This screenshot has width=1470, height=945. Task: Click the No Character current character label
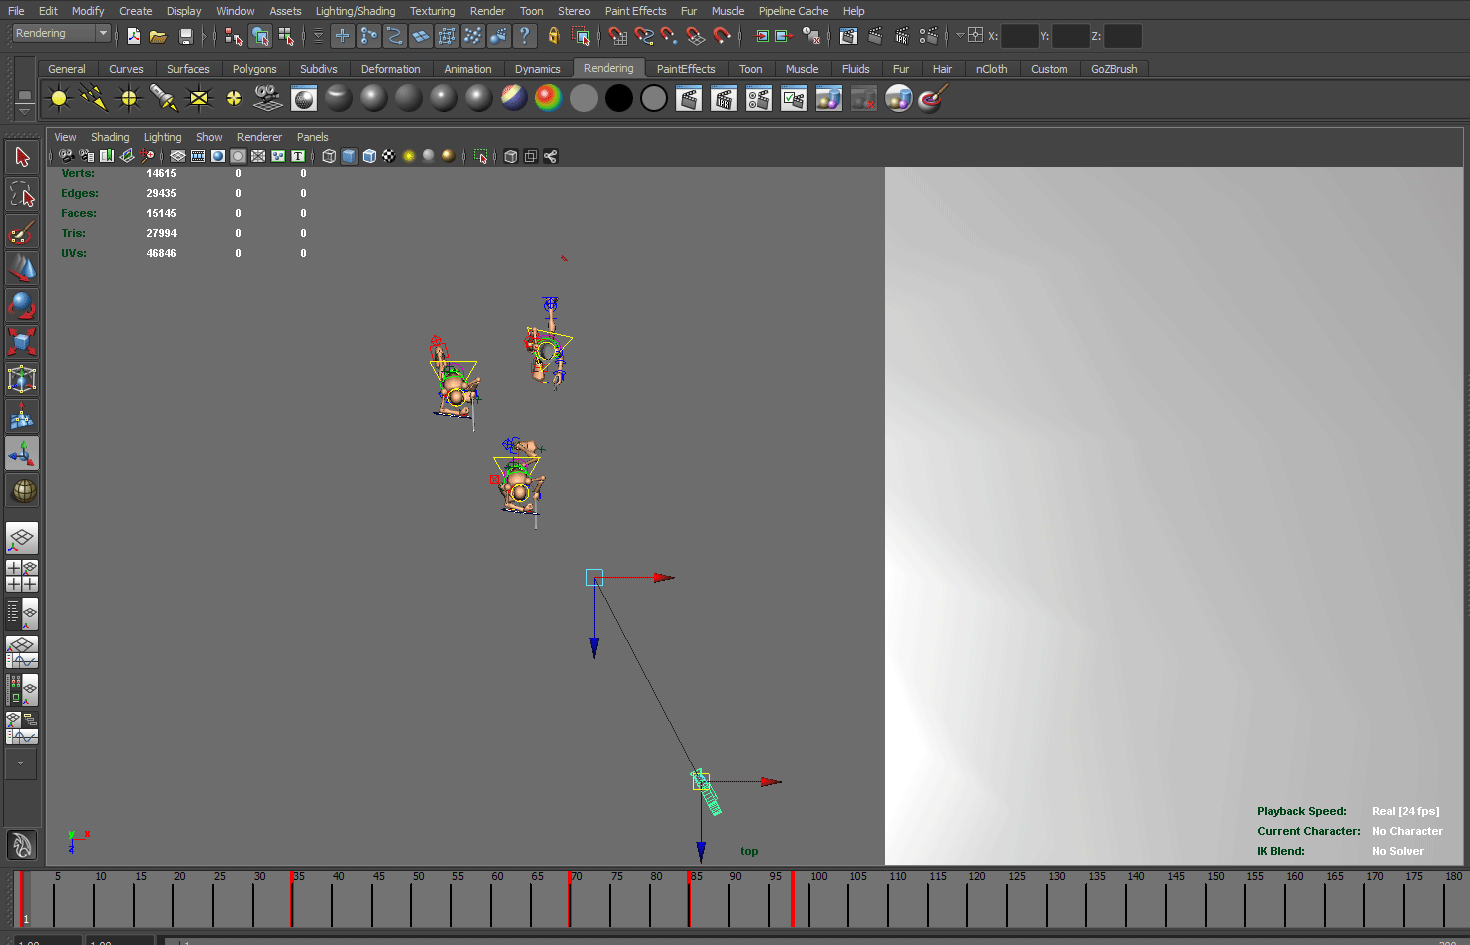[1407, 831]
